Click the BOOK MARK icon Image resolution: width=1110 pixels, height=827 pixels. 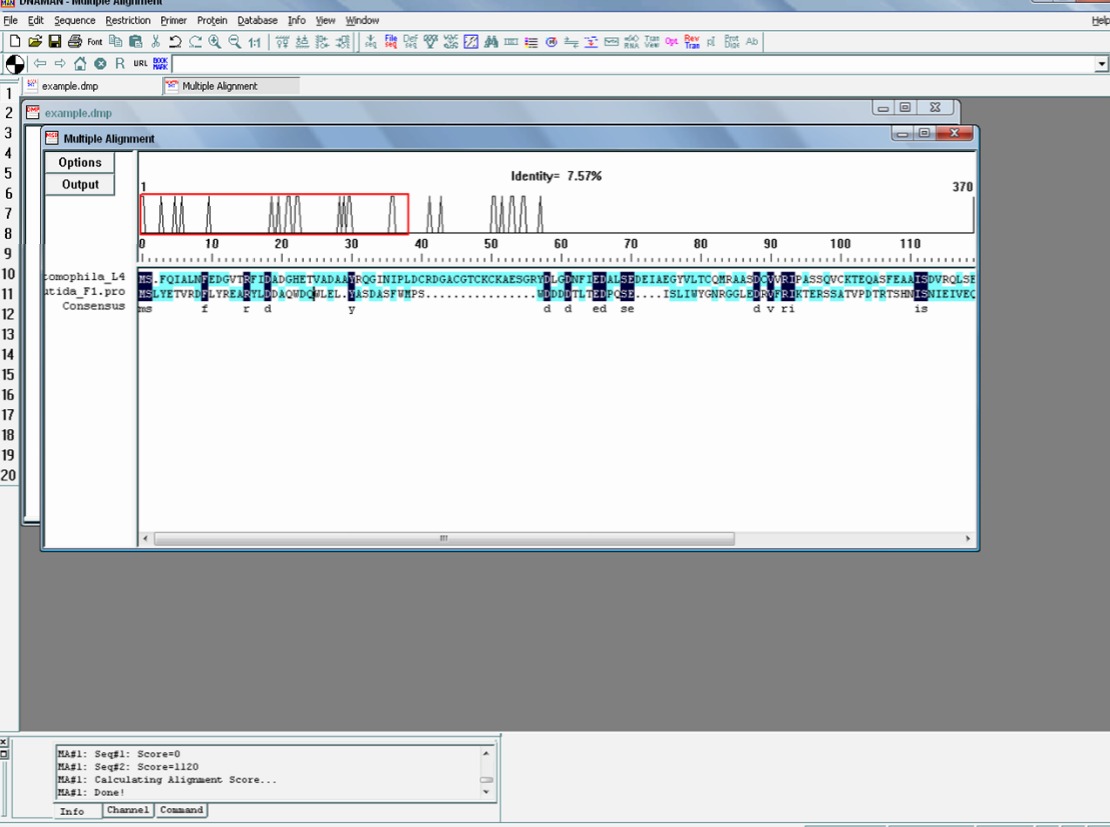coord(161,64)
